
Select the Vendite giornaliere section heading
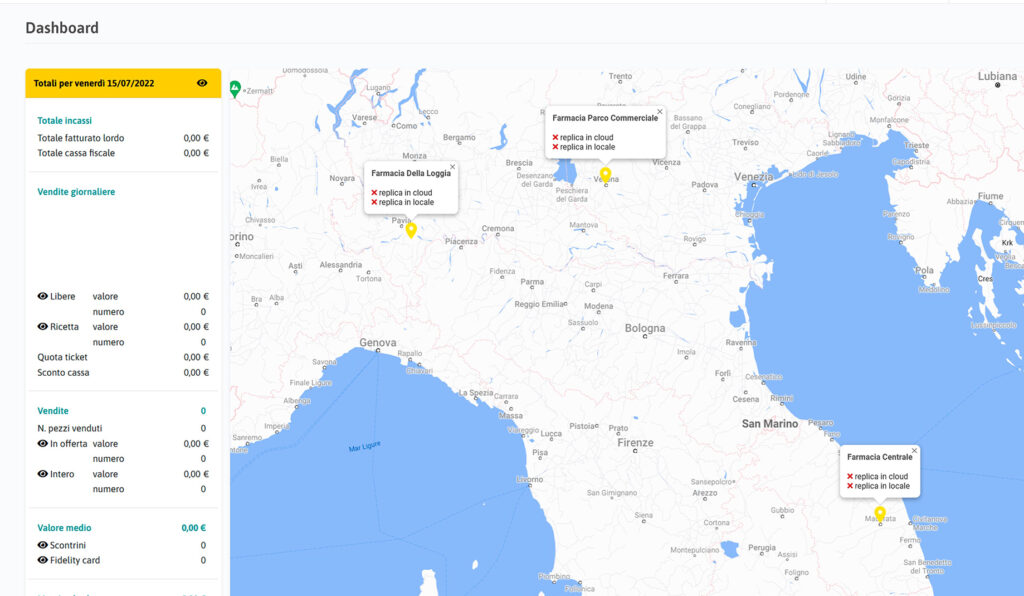pyautogui.click(x=76, y=191)
